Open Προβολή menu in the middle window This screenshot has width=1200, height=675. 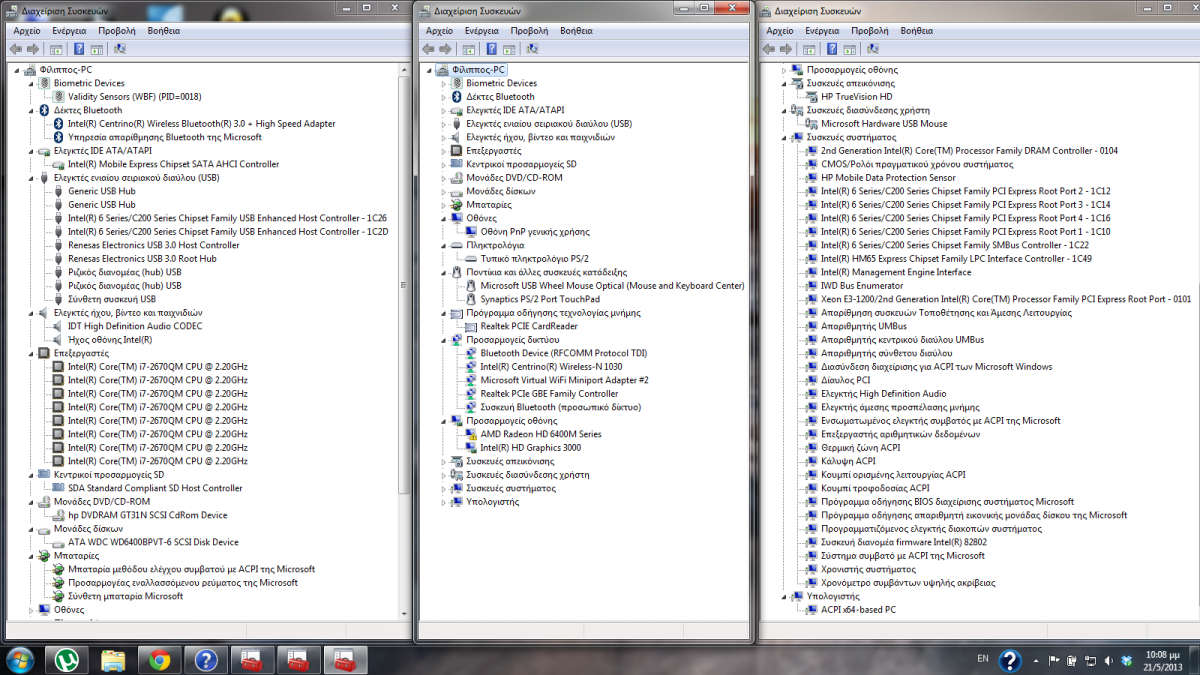point(529,31)
